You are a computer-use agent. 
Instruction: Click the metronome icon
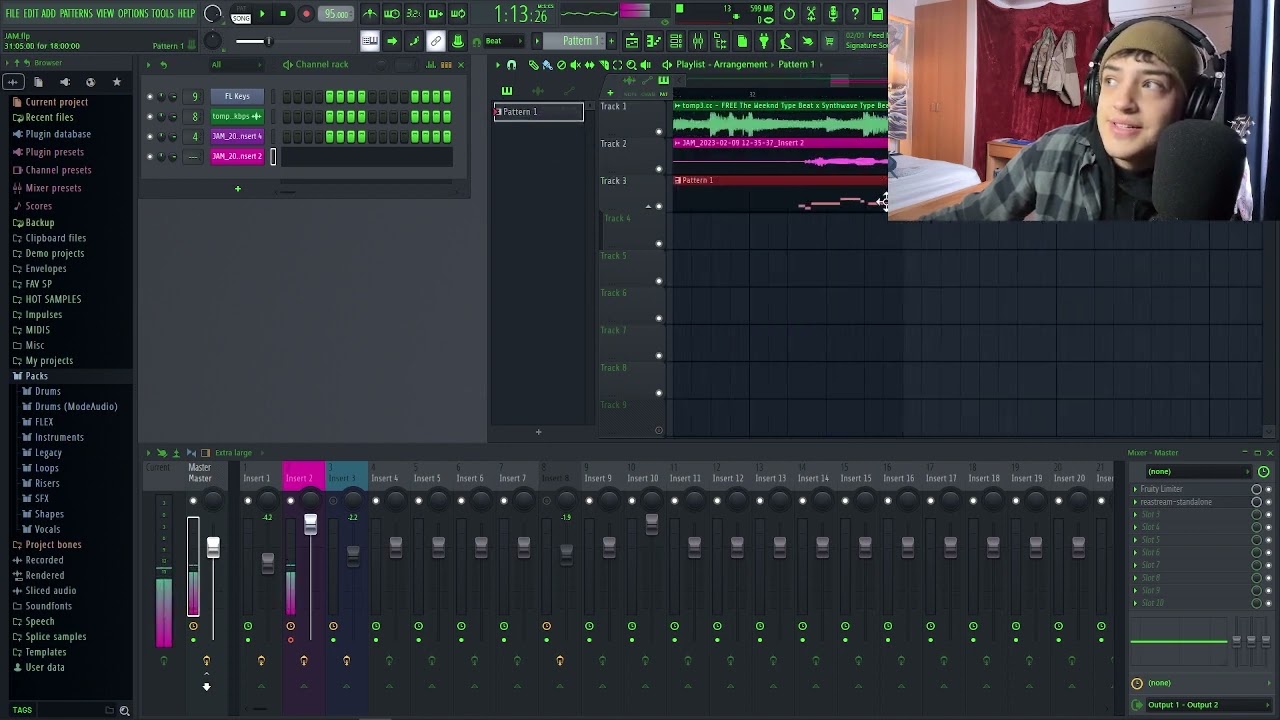point(370,14)
